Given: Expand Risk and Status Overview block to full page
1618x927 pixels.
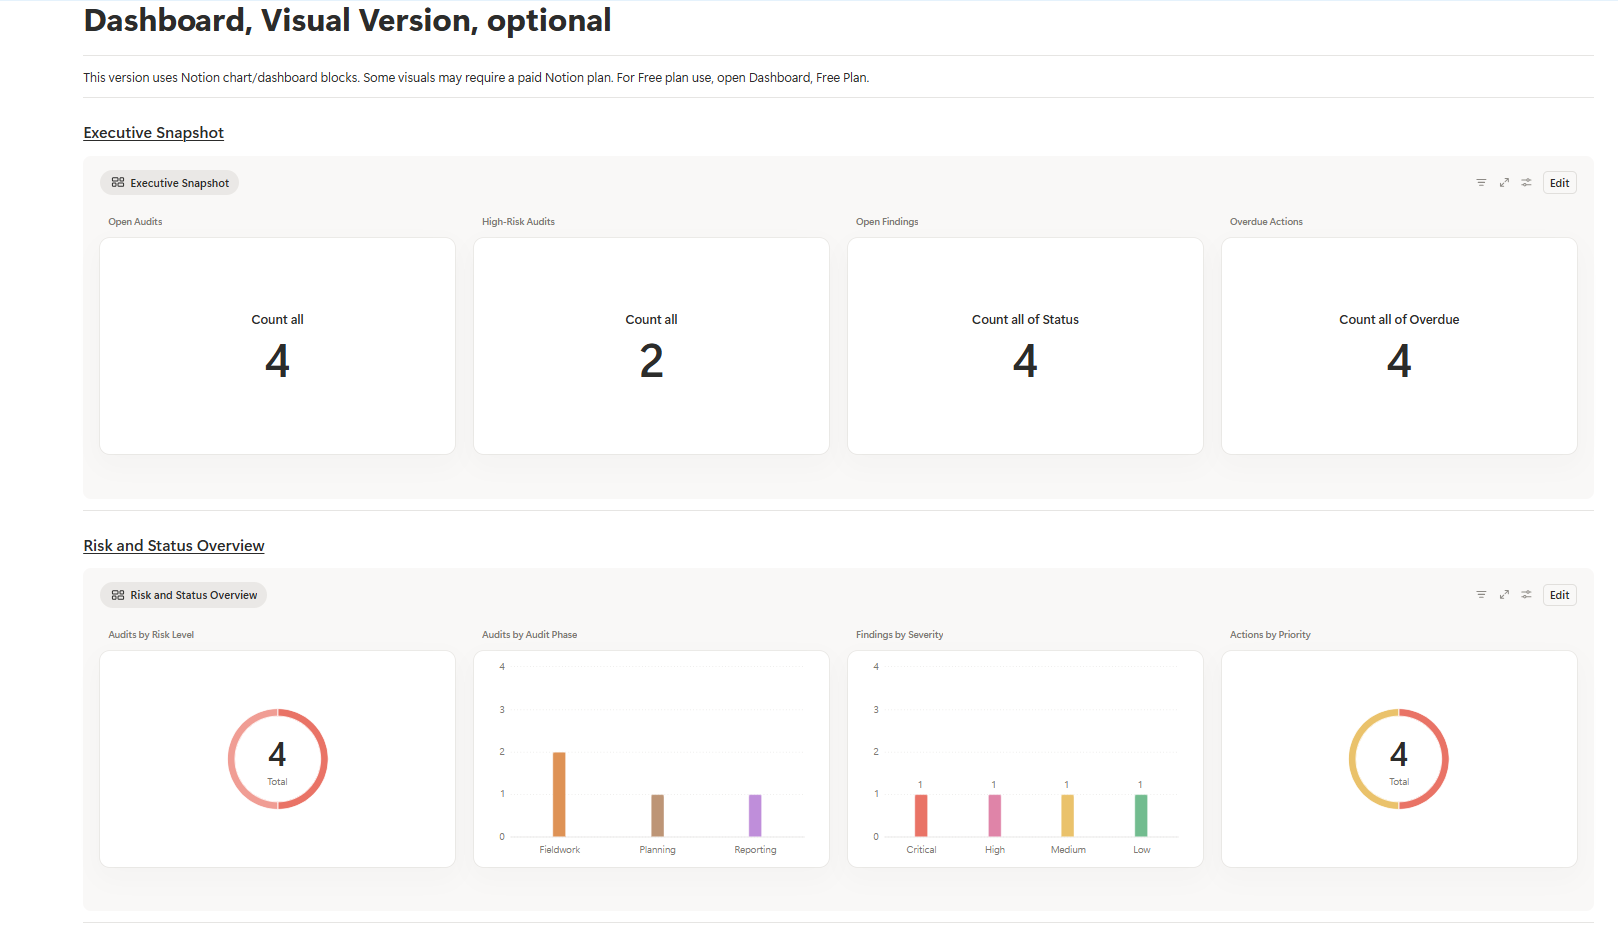Looking at the screenshot, I should tap(1504, 595).
